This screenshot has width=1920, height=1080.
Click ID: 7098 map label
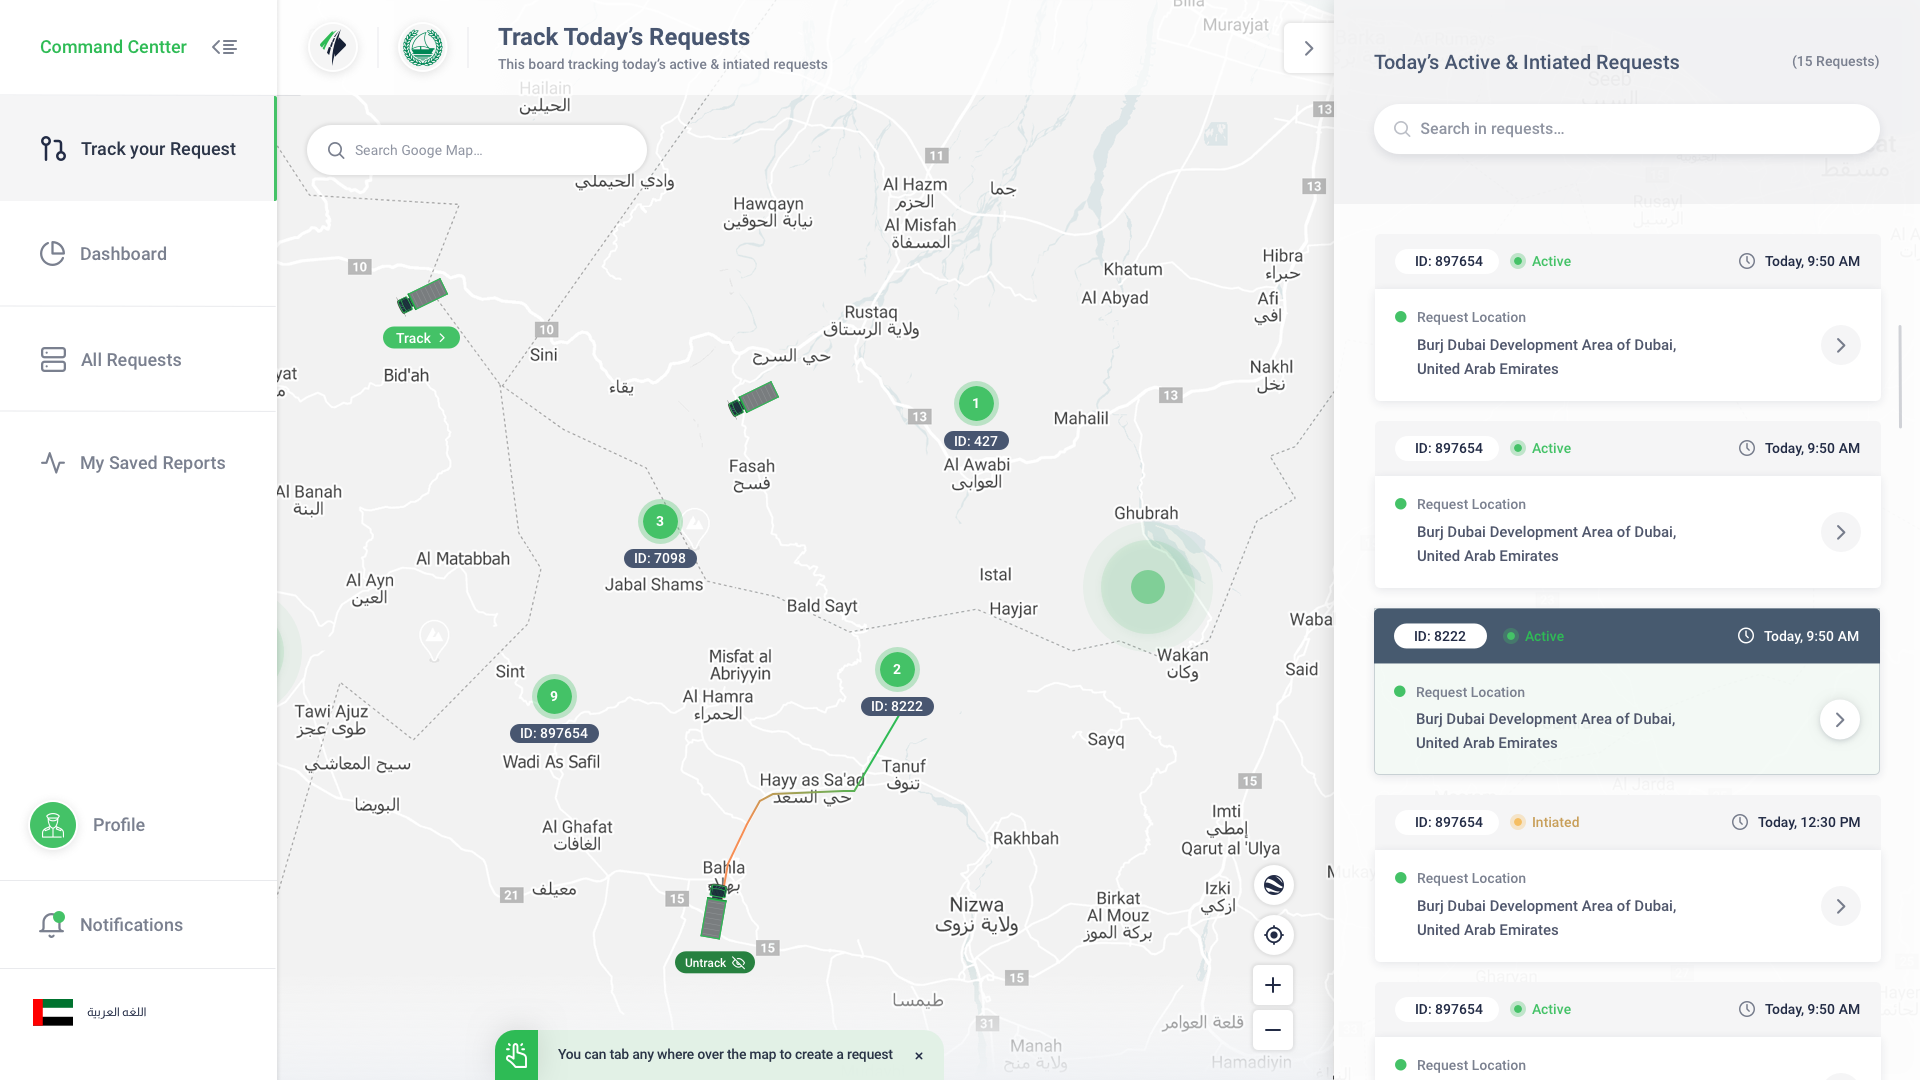[660, 558]
